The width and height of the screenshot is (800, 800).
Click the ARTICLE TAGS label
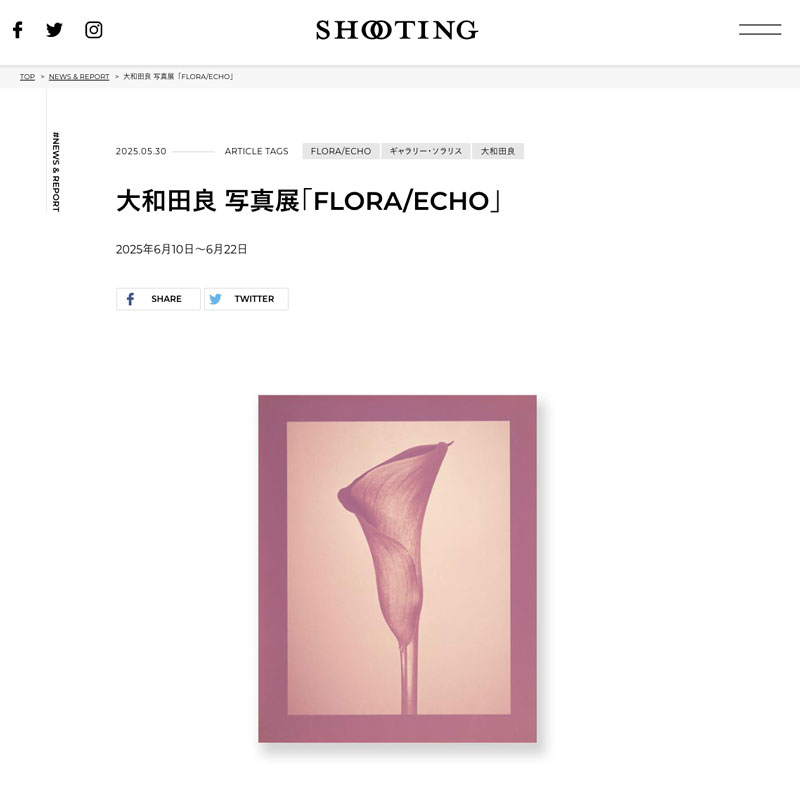click(x=257, y=151)
